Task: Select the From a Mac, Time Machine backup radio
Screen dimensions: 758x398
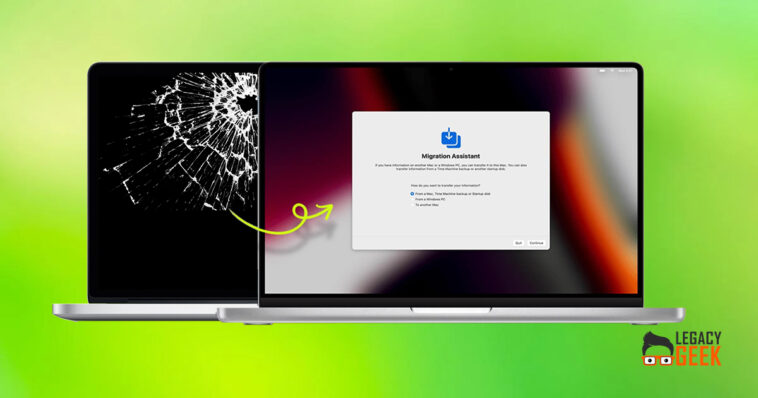Action: coord(412,193)
